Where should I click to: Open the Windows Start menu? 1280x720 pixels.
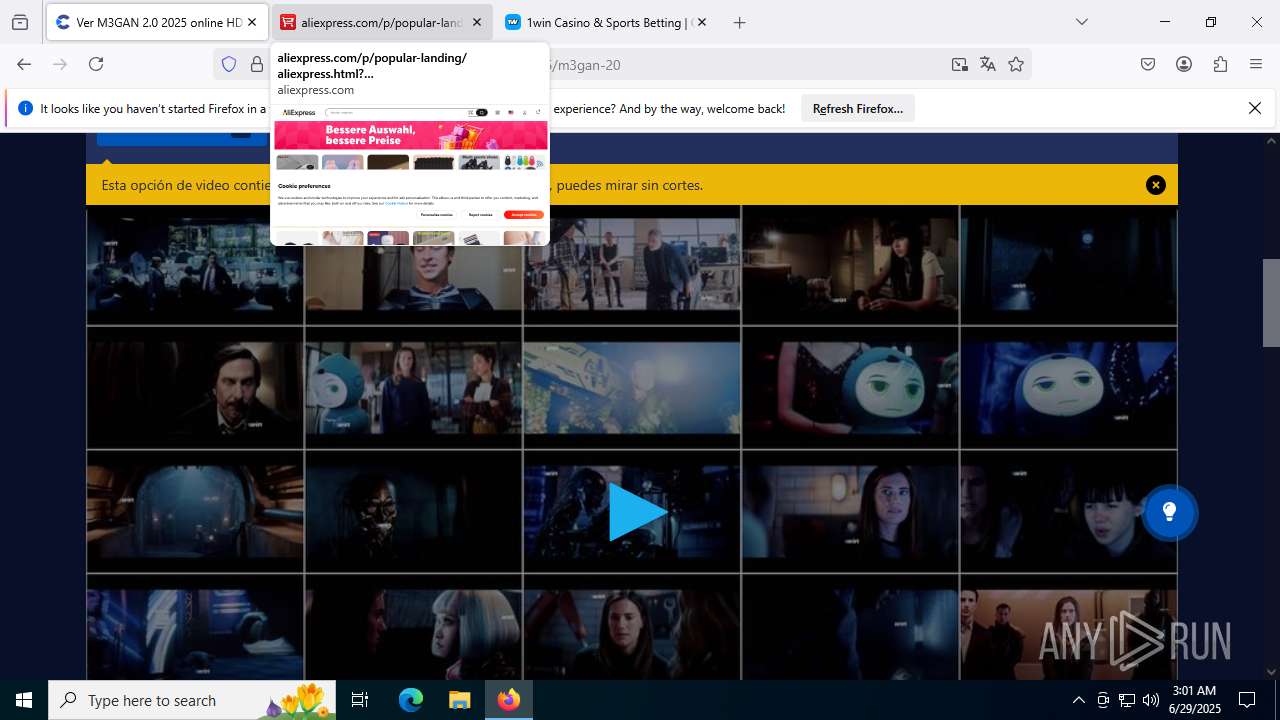pyautogui.click(x=24, y=700)
